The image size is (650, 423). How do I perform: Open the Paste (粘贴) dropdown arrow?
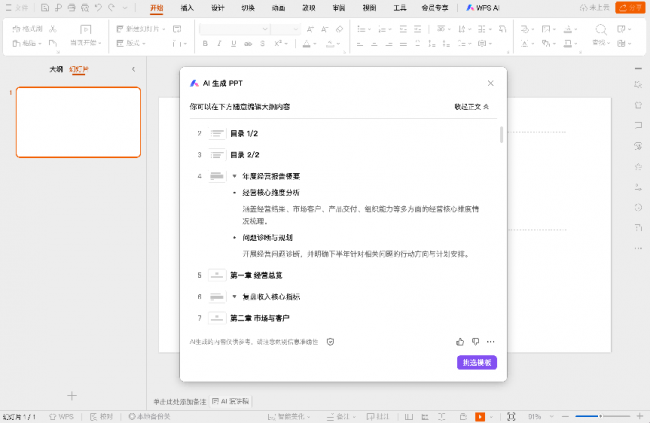click(40, 44)
